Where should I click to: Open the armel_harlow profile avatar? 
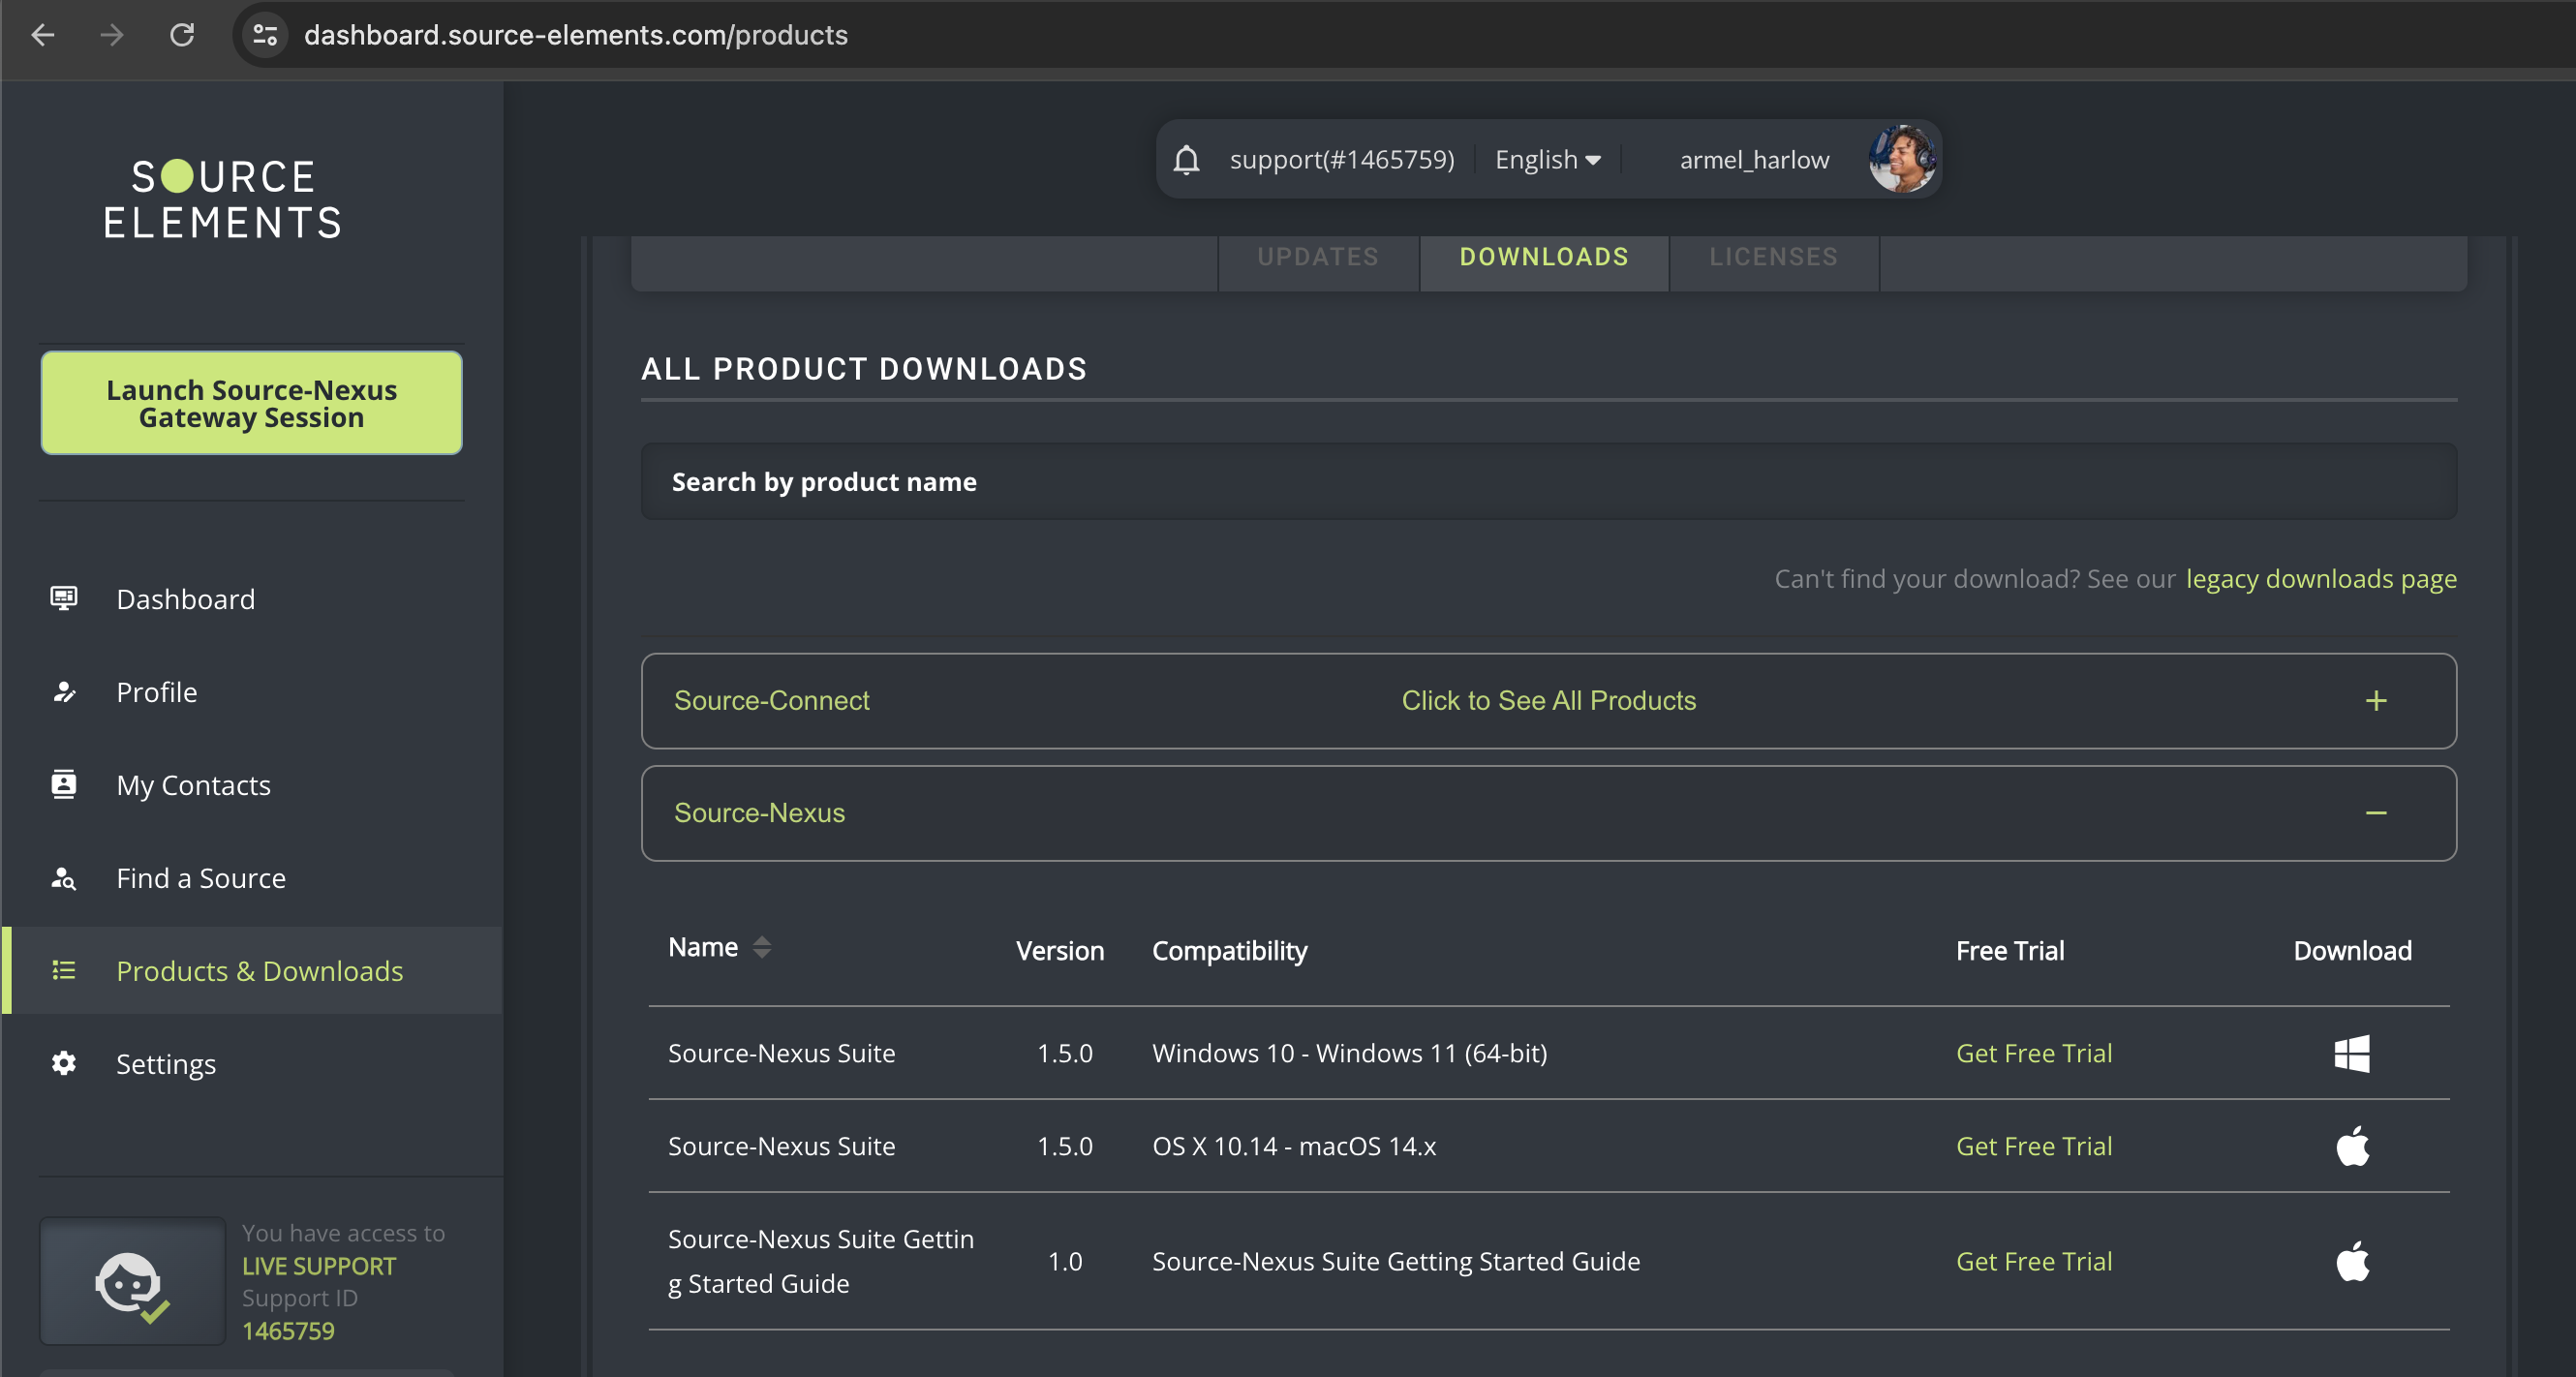pyautogui.click(x=1901, y=159)
